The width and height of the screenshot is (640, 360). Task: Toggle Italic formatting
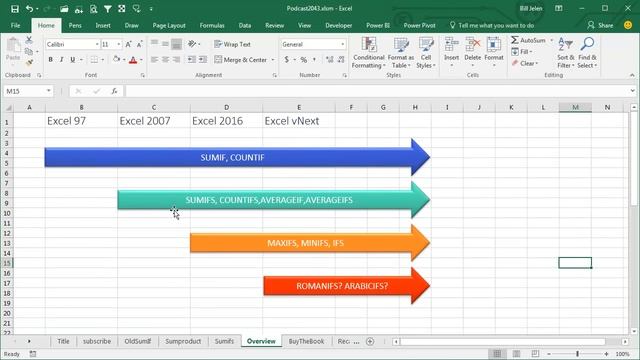click(61, 60)
